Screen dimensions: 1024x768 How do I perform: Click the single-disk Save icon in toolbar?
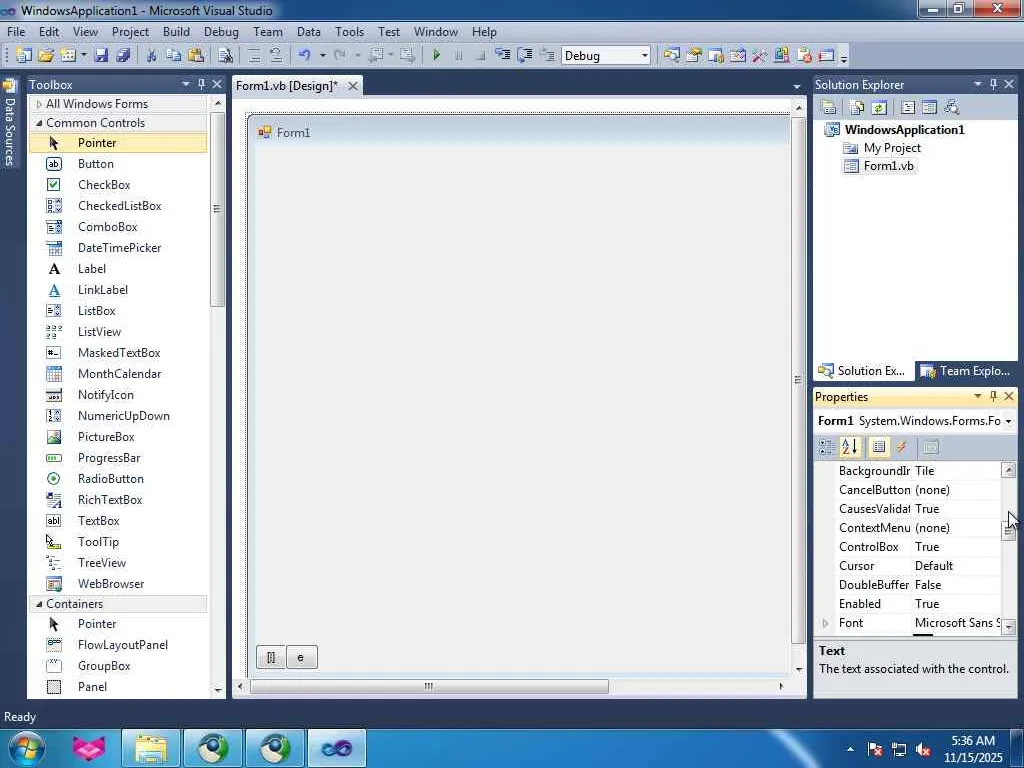[101, 56]
